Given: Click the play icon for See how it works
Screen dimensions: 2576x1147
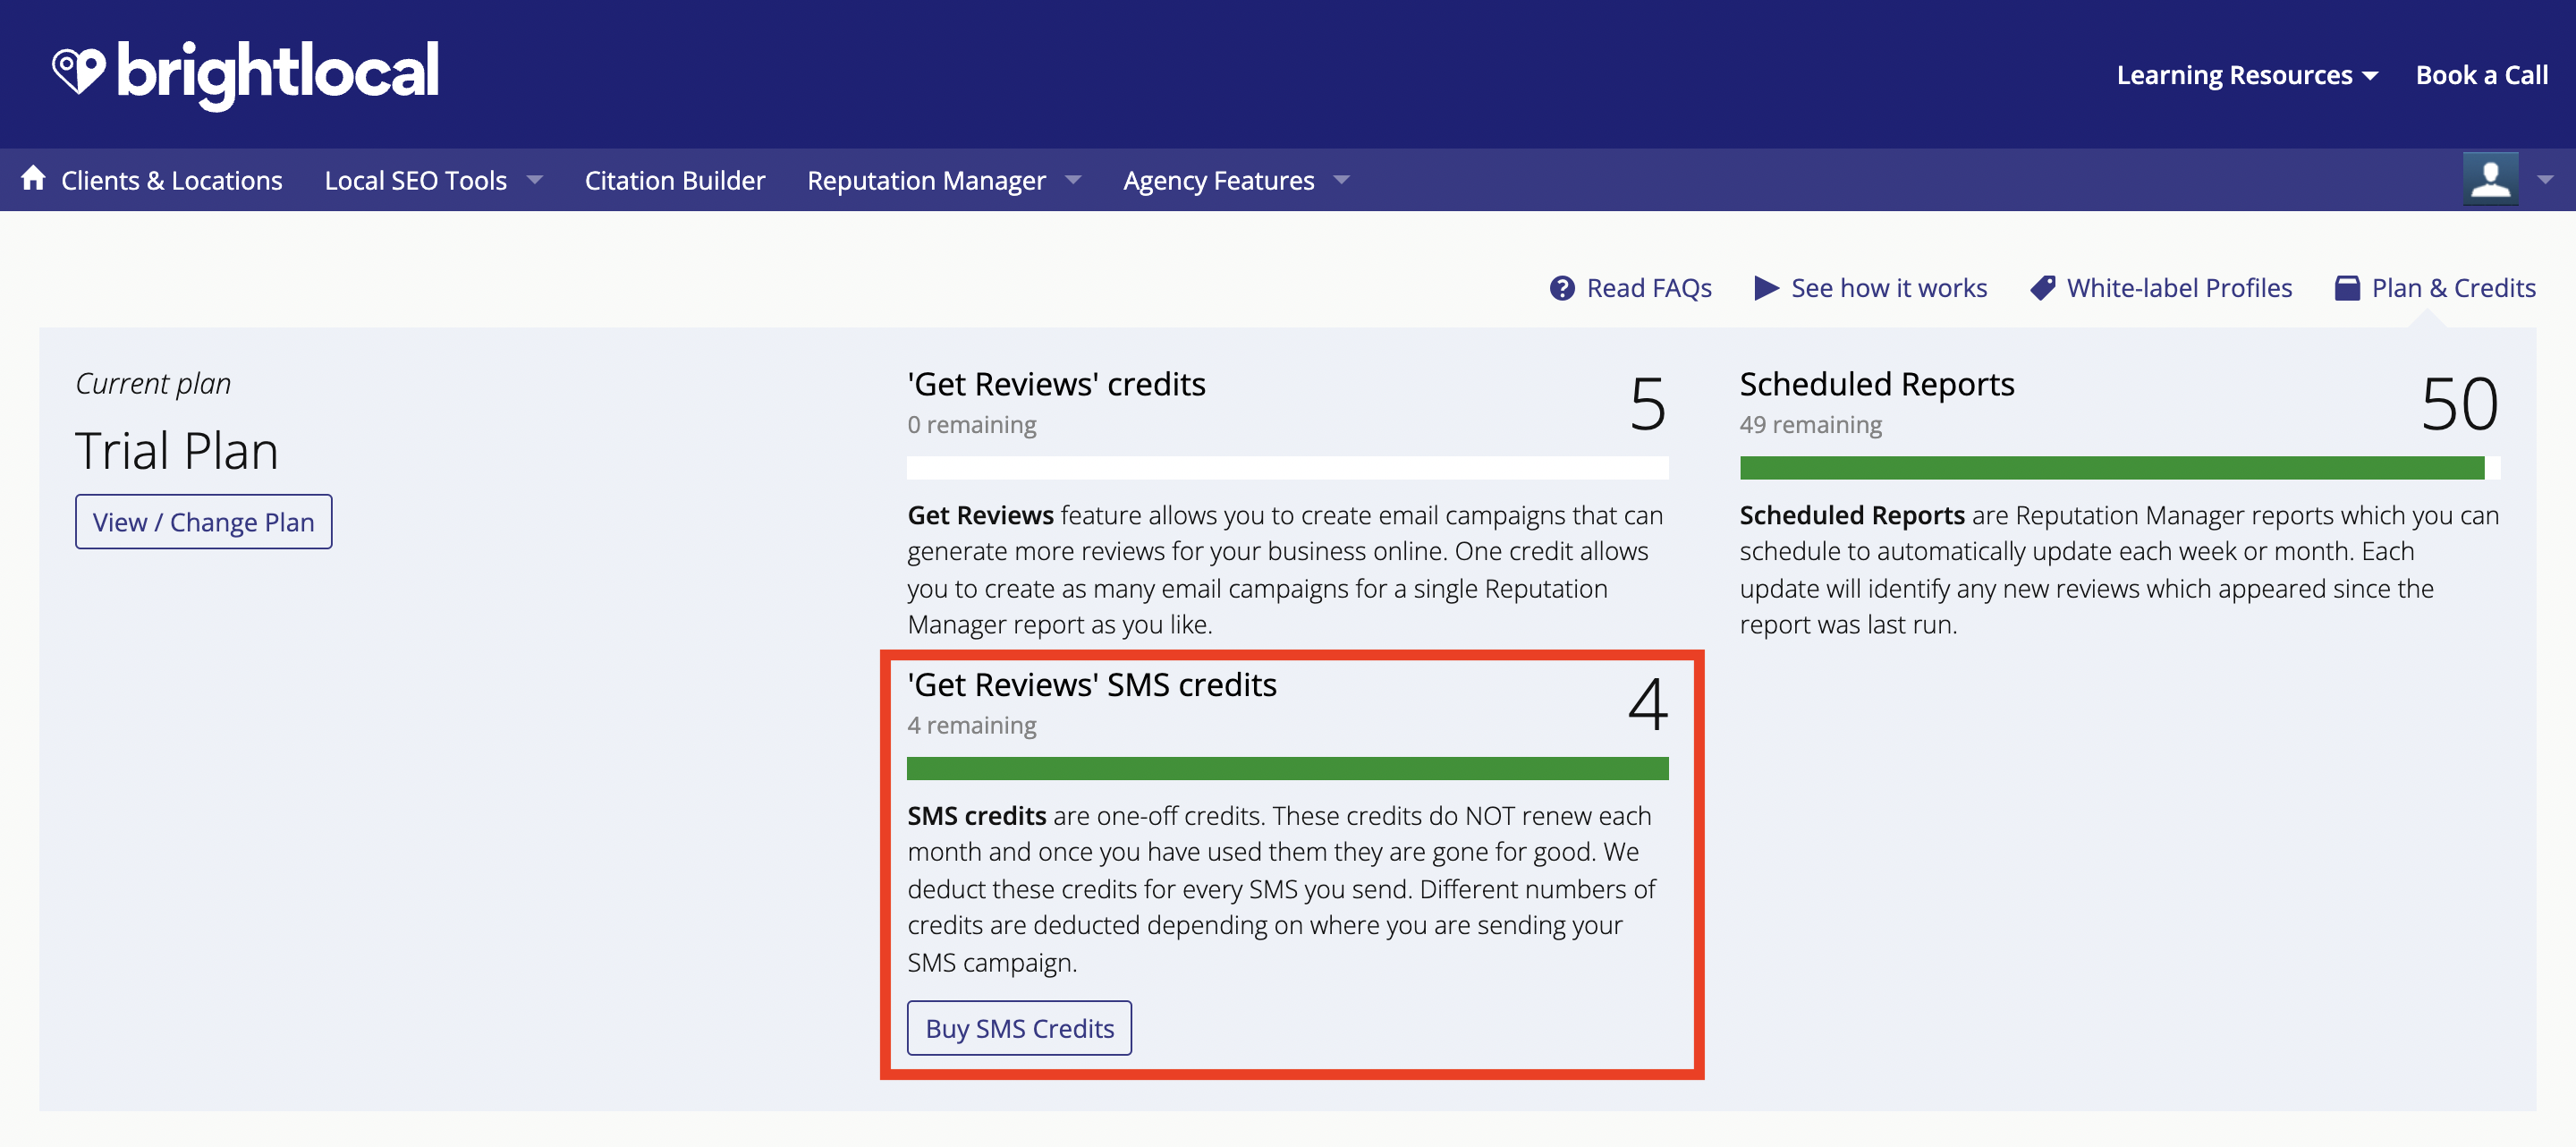Looking at the screenshot, I should 1766,289.
